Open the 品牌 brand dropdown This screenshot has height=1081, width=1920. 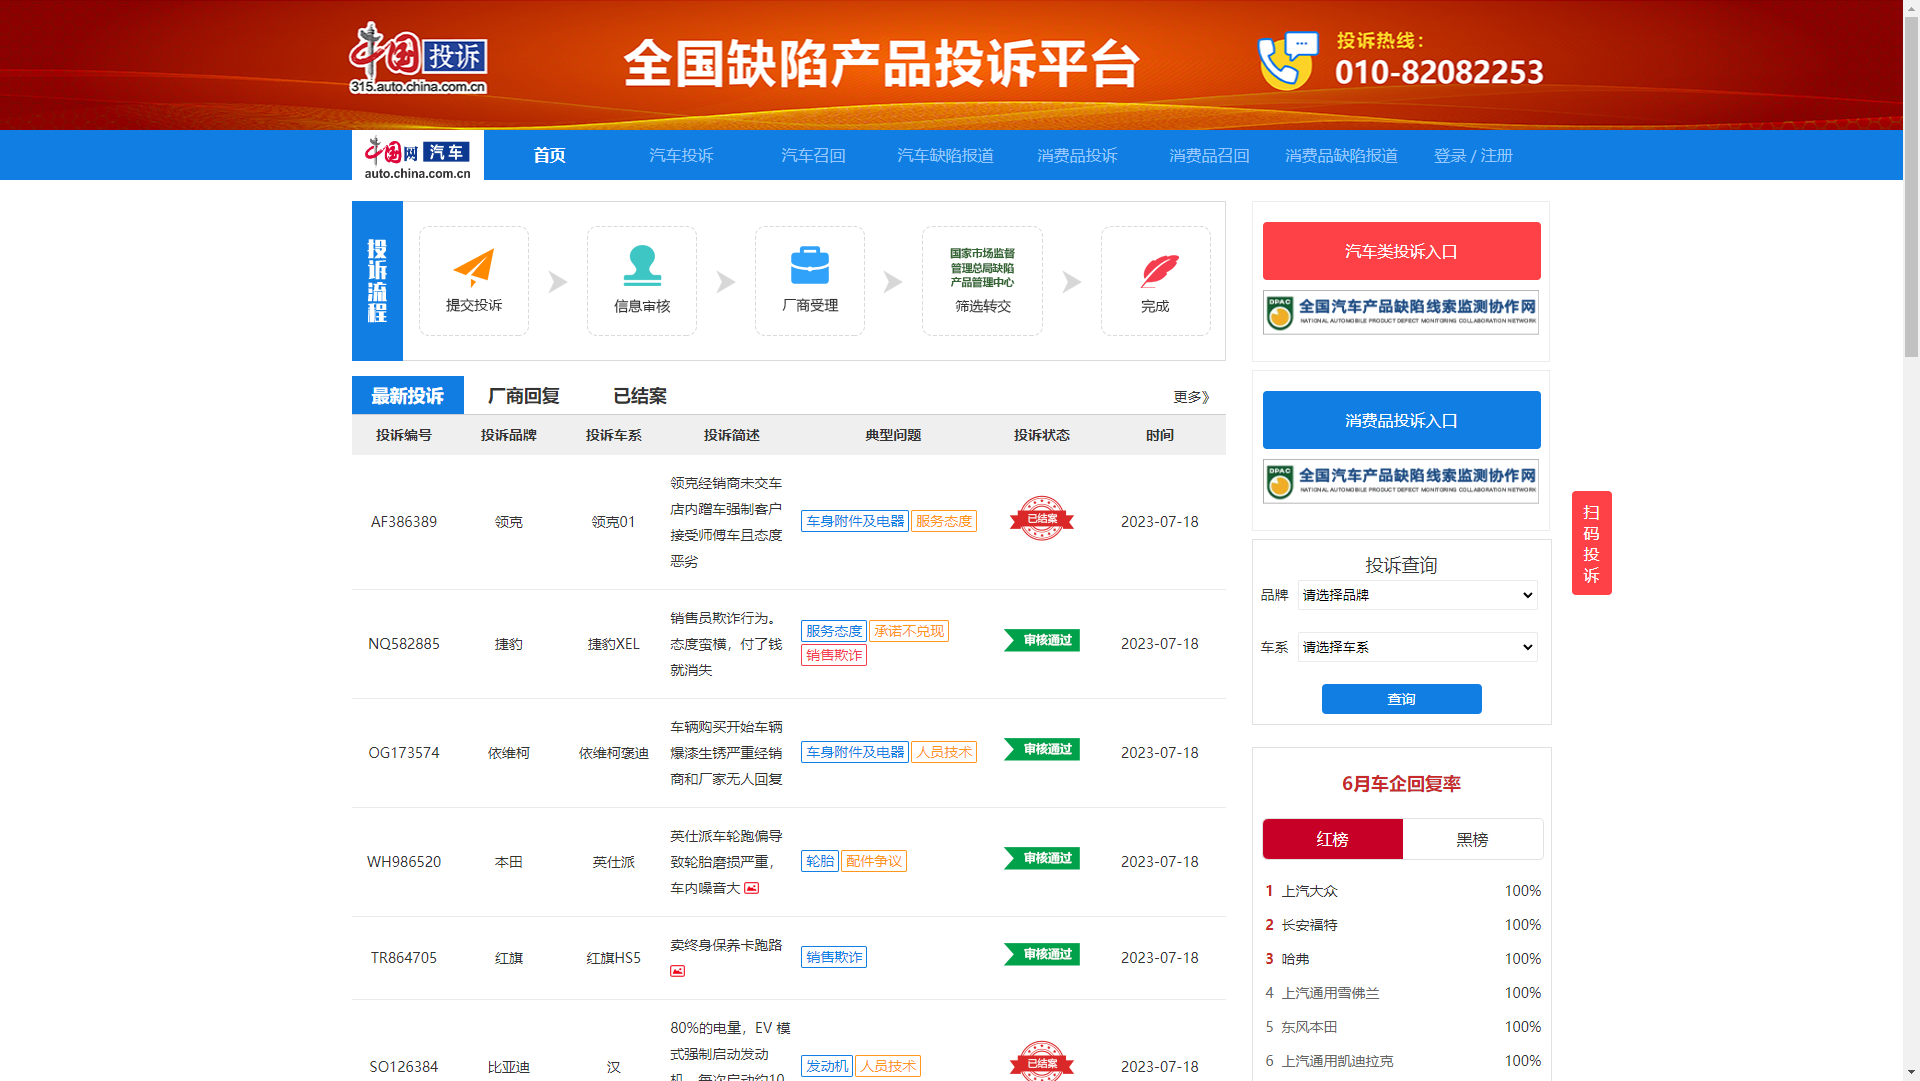tap(1417, 595)
